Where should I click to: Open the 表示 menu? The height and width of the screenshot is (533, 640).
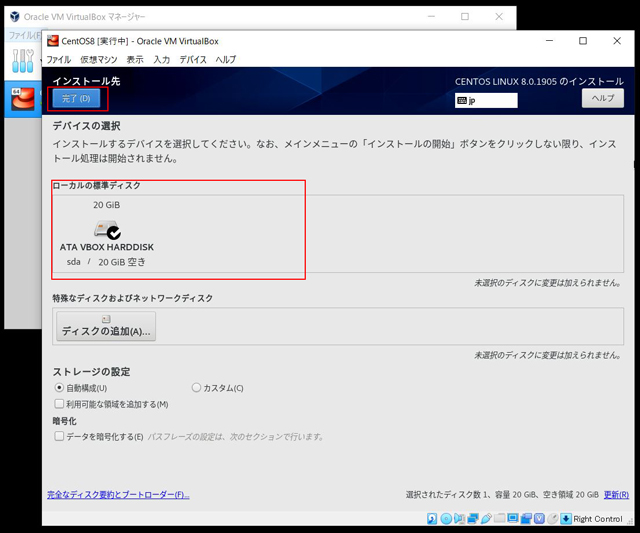tap(135, 60)
